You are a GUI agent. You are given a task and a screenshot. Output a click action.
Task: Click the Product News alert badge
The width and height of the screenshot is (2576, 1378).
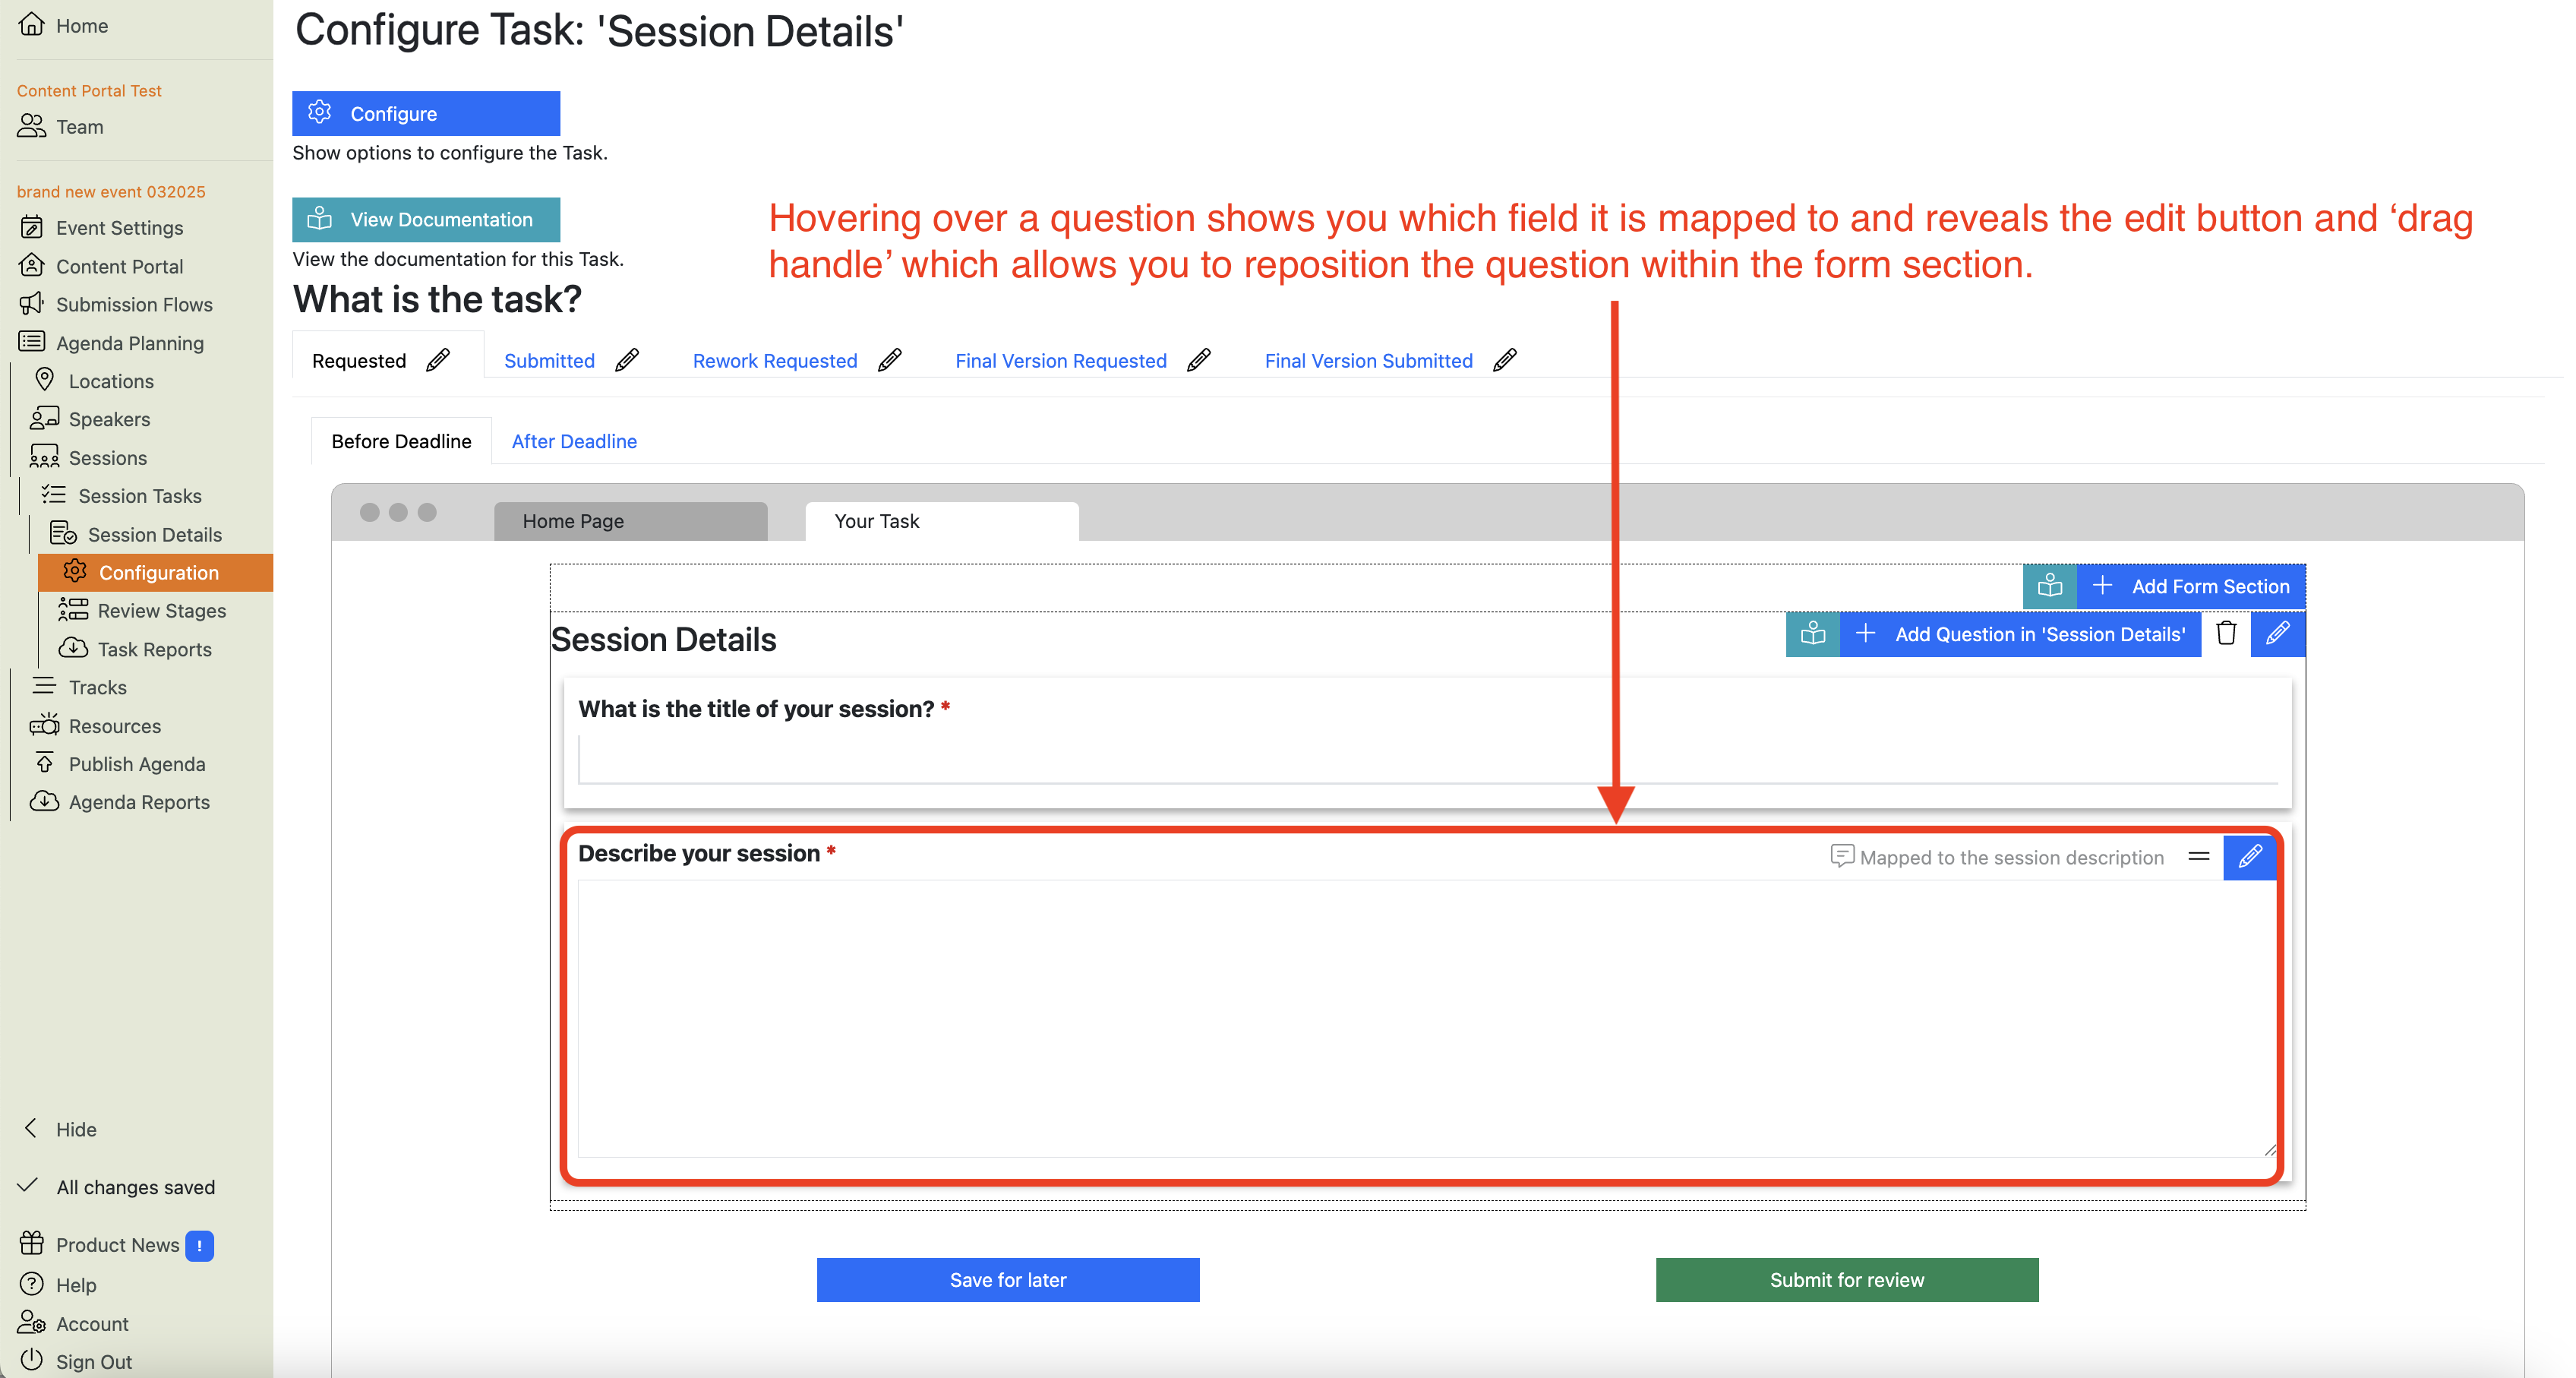point(199,1245)
